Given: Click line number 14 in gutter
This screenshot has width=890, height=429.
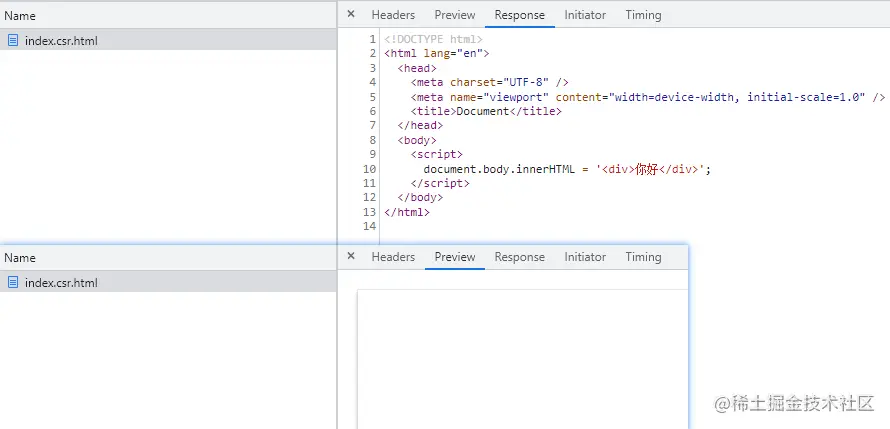Looking at the screenshot, I should 369,226.
